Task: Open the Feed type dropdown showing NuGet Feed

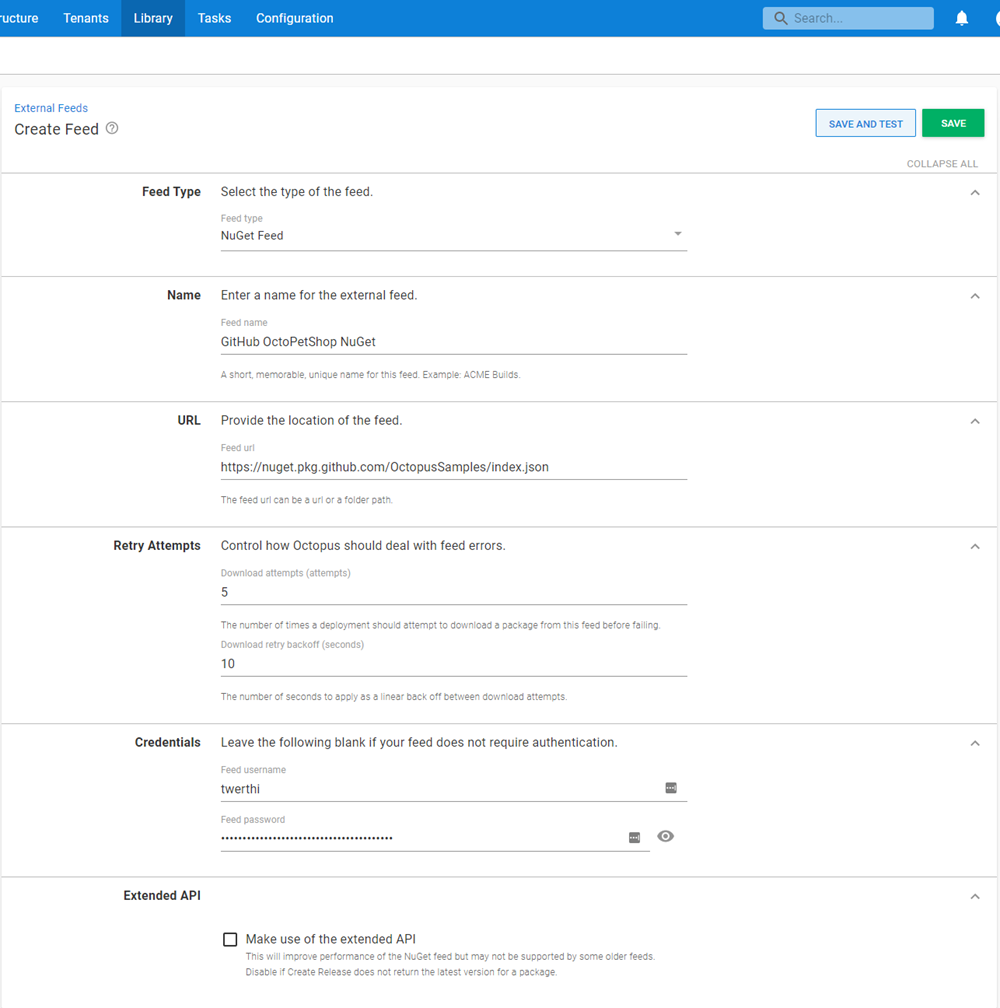Action: (678, 232)
